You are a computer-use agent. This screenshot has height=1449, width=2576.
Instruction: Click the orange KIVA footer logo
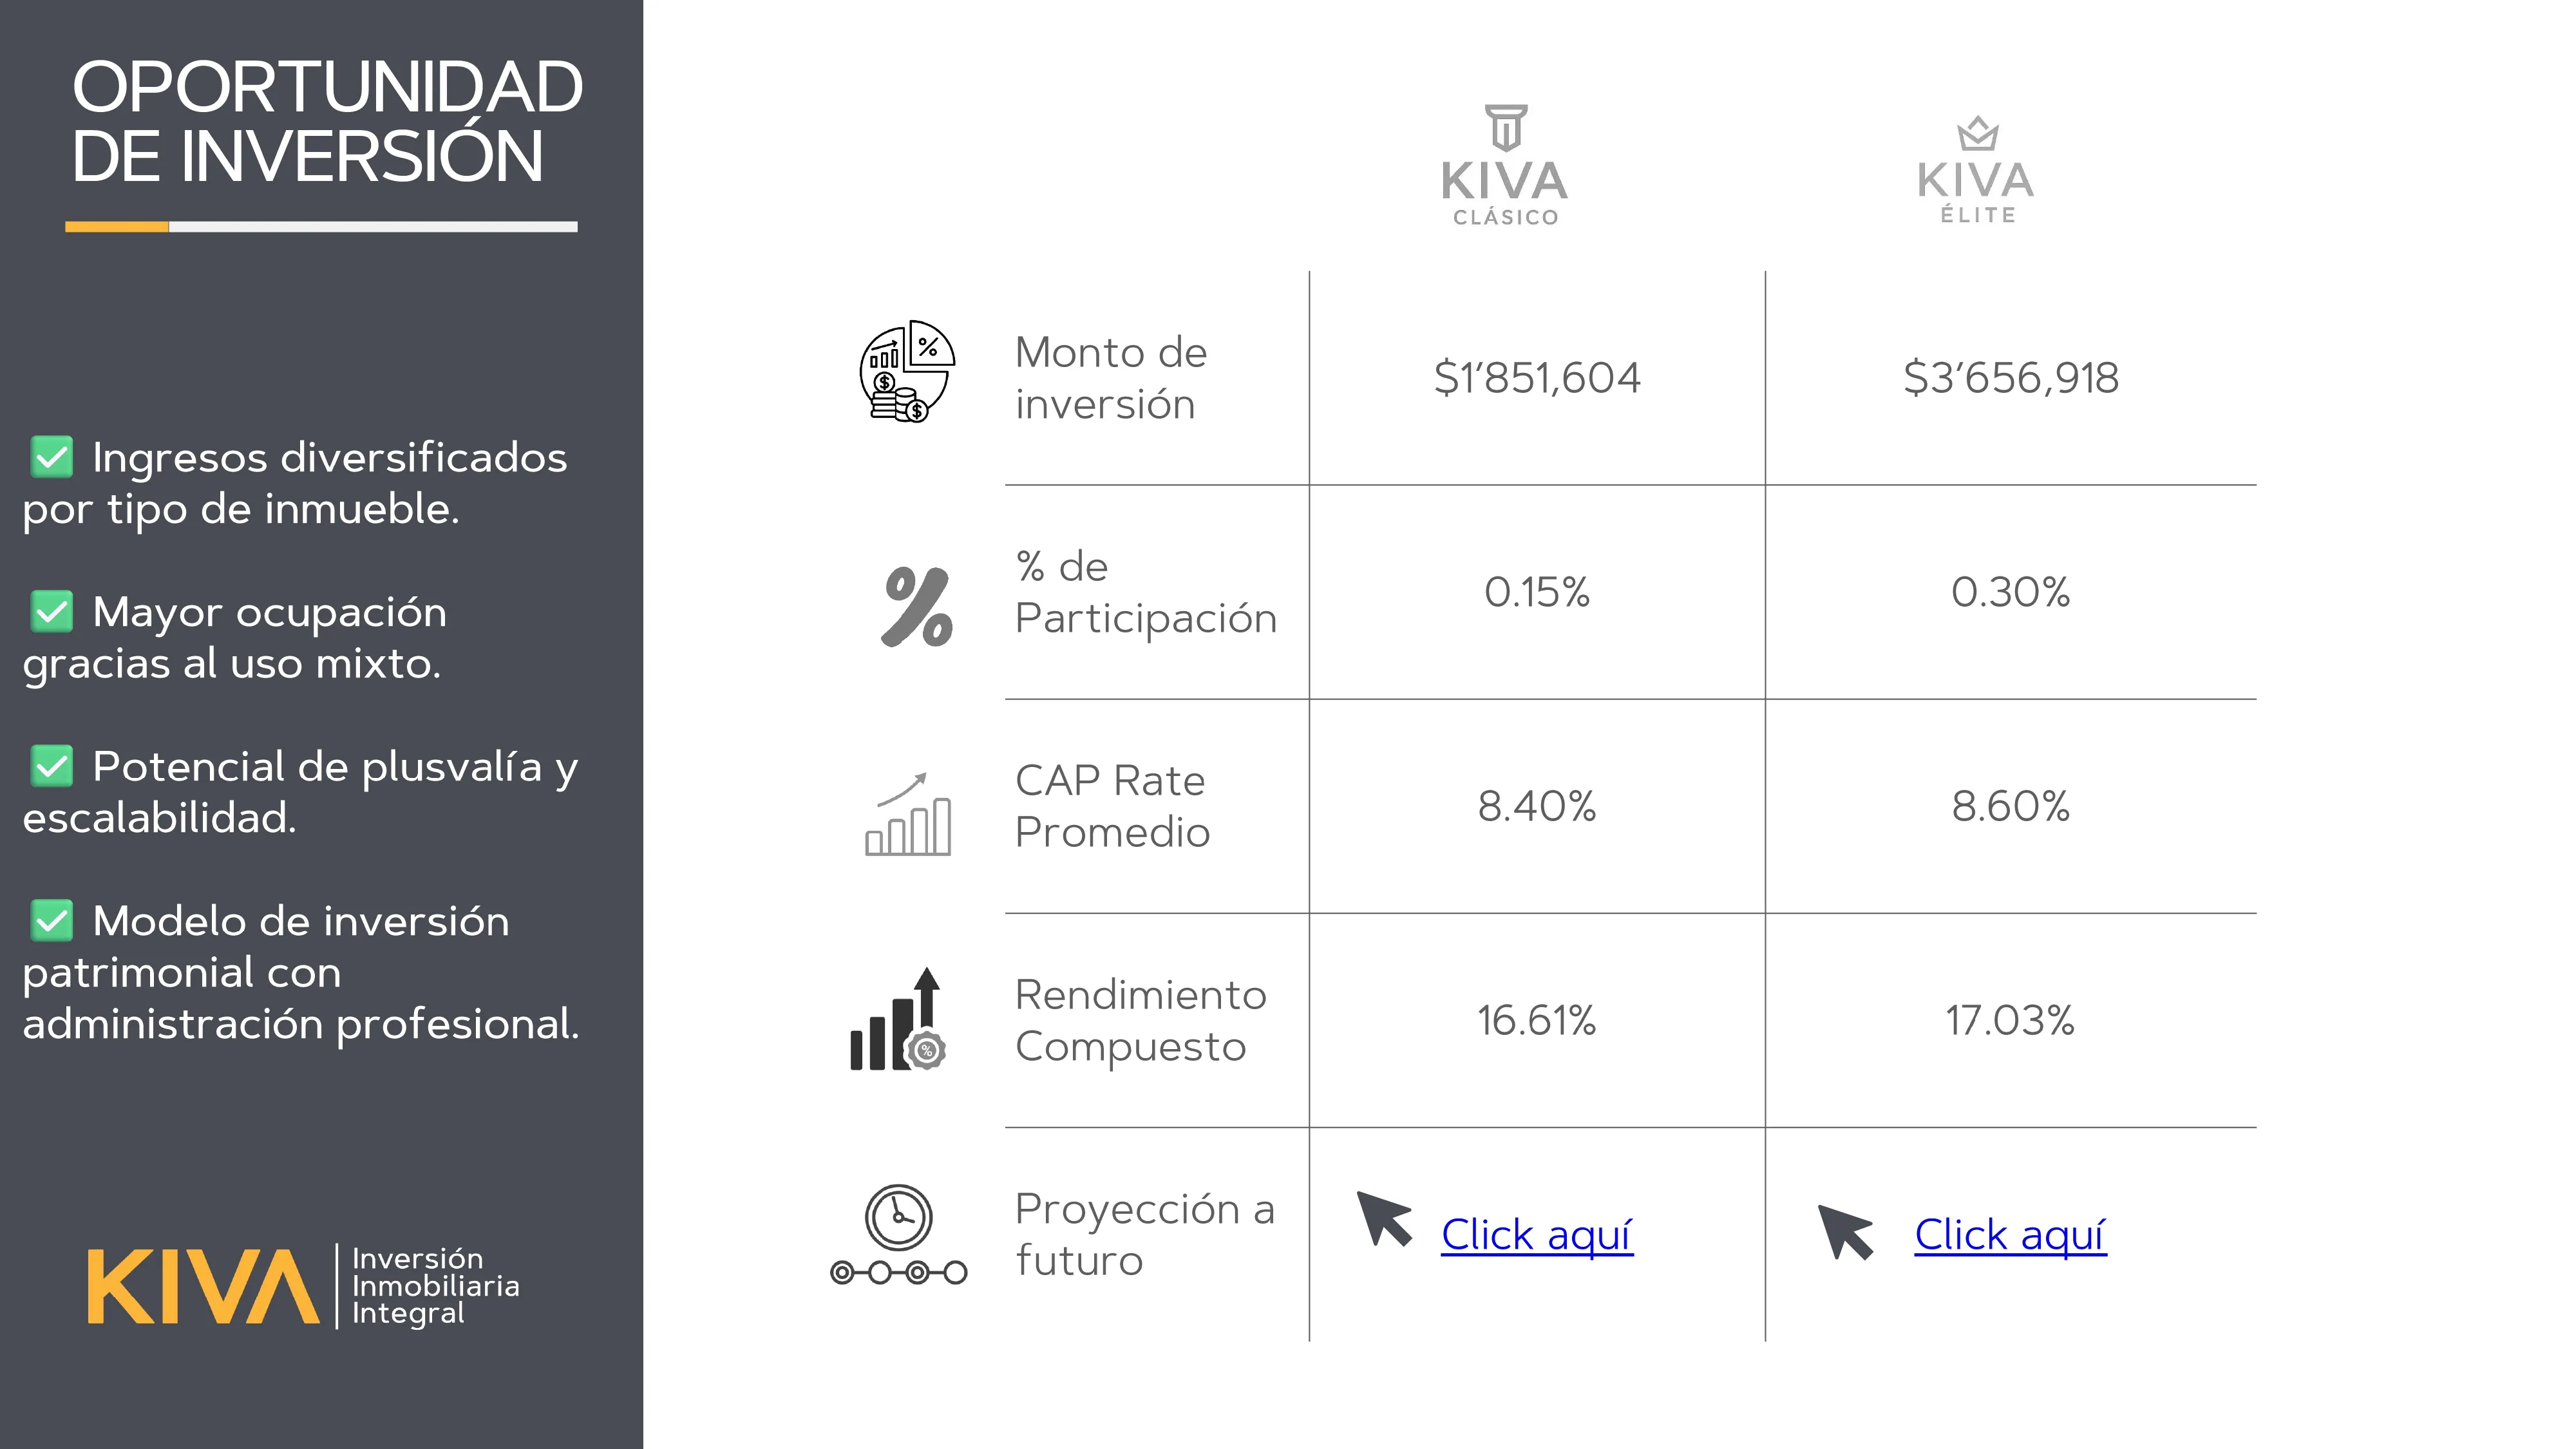tap(203, 1287)
